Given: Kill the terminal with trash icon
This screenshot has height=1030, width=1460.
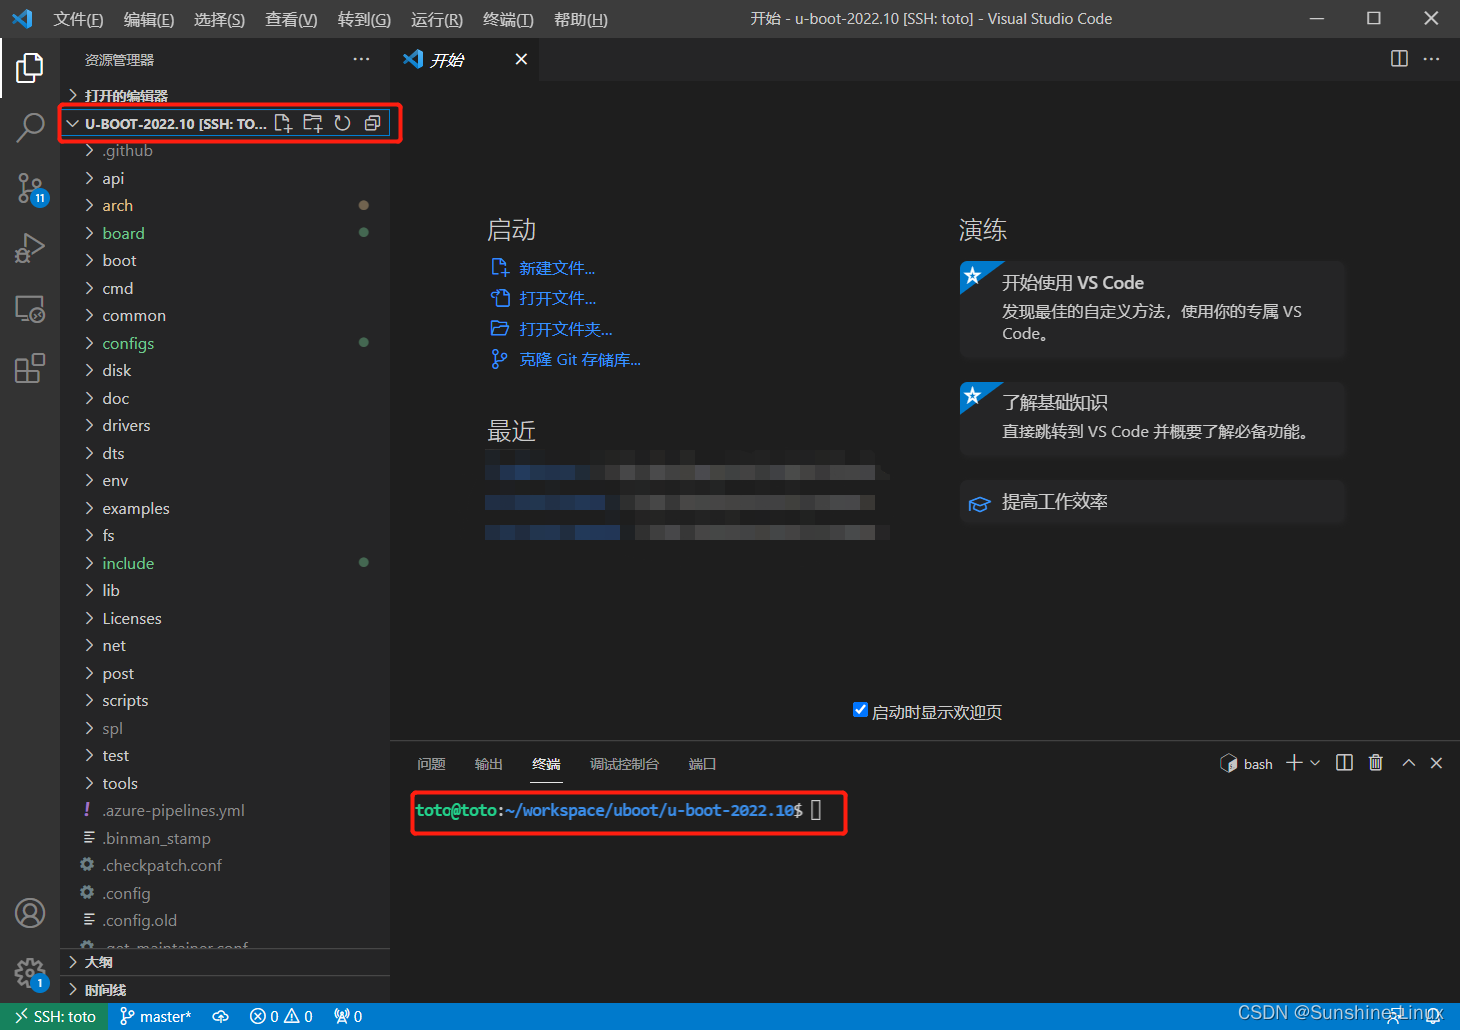Looking at the screenshot, I should [x=1376, y=763].
